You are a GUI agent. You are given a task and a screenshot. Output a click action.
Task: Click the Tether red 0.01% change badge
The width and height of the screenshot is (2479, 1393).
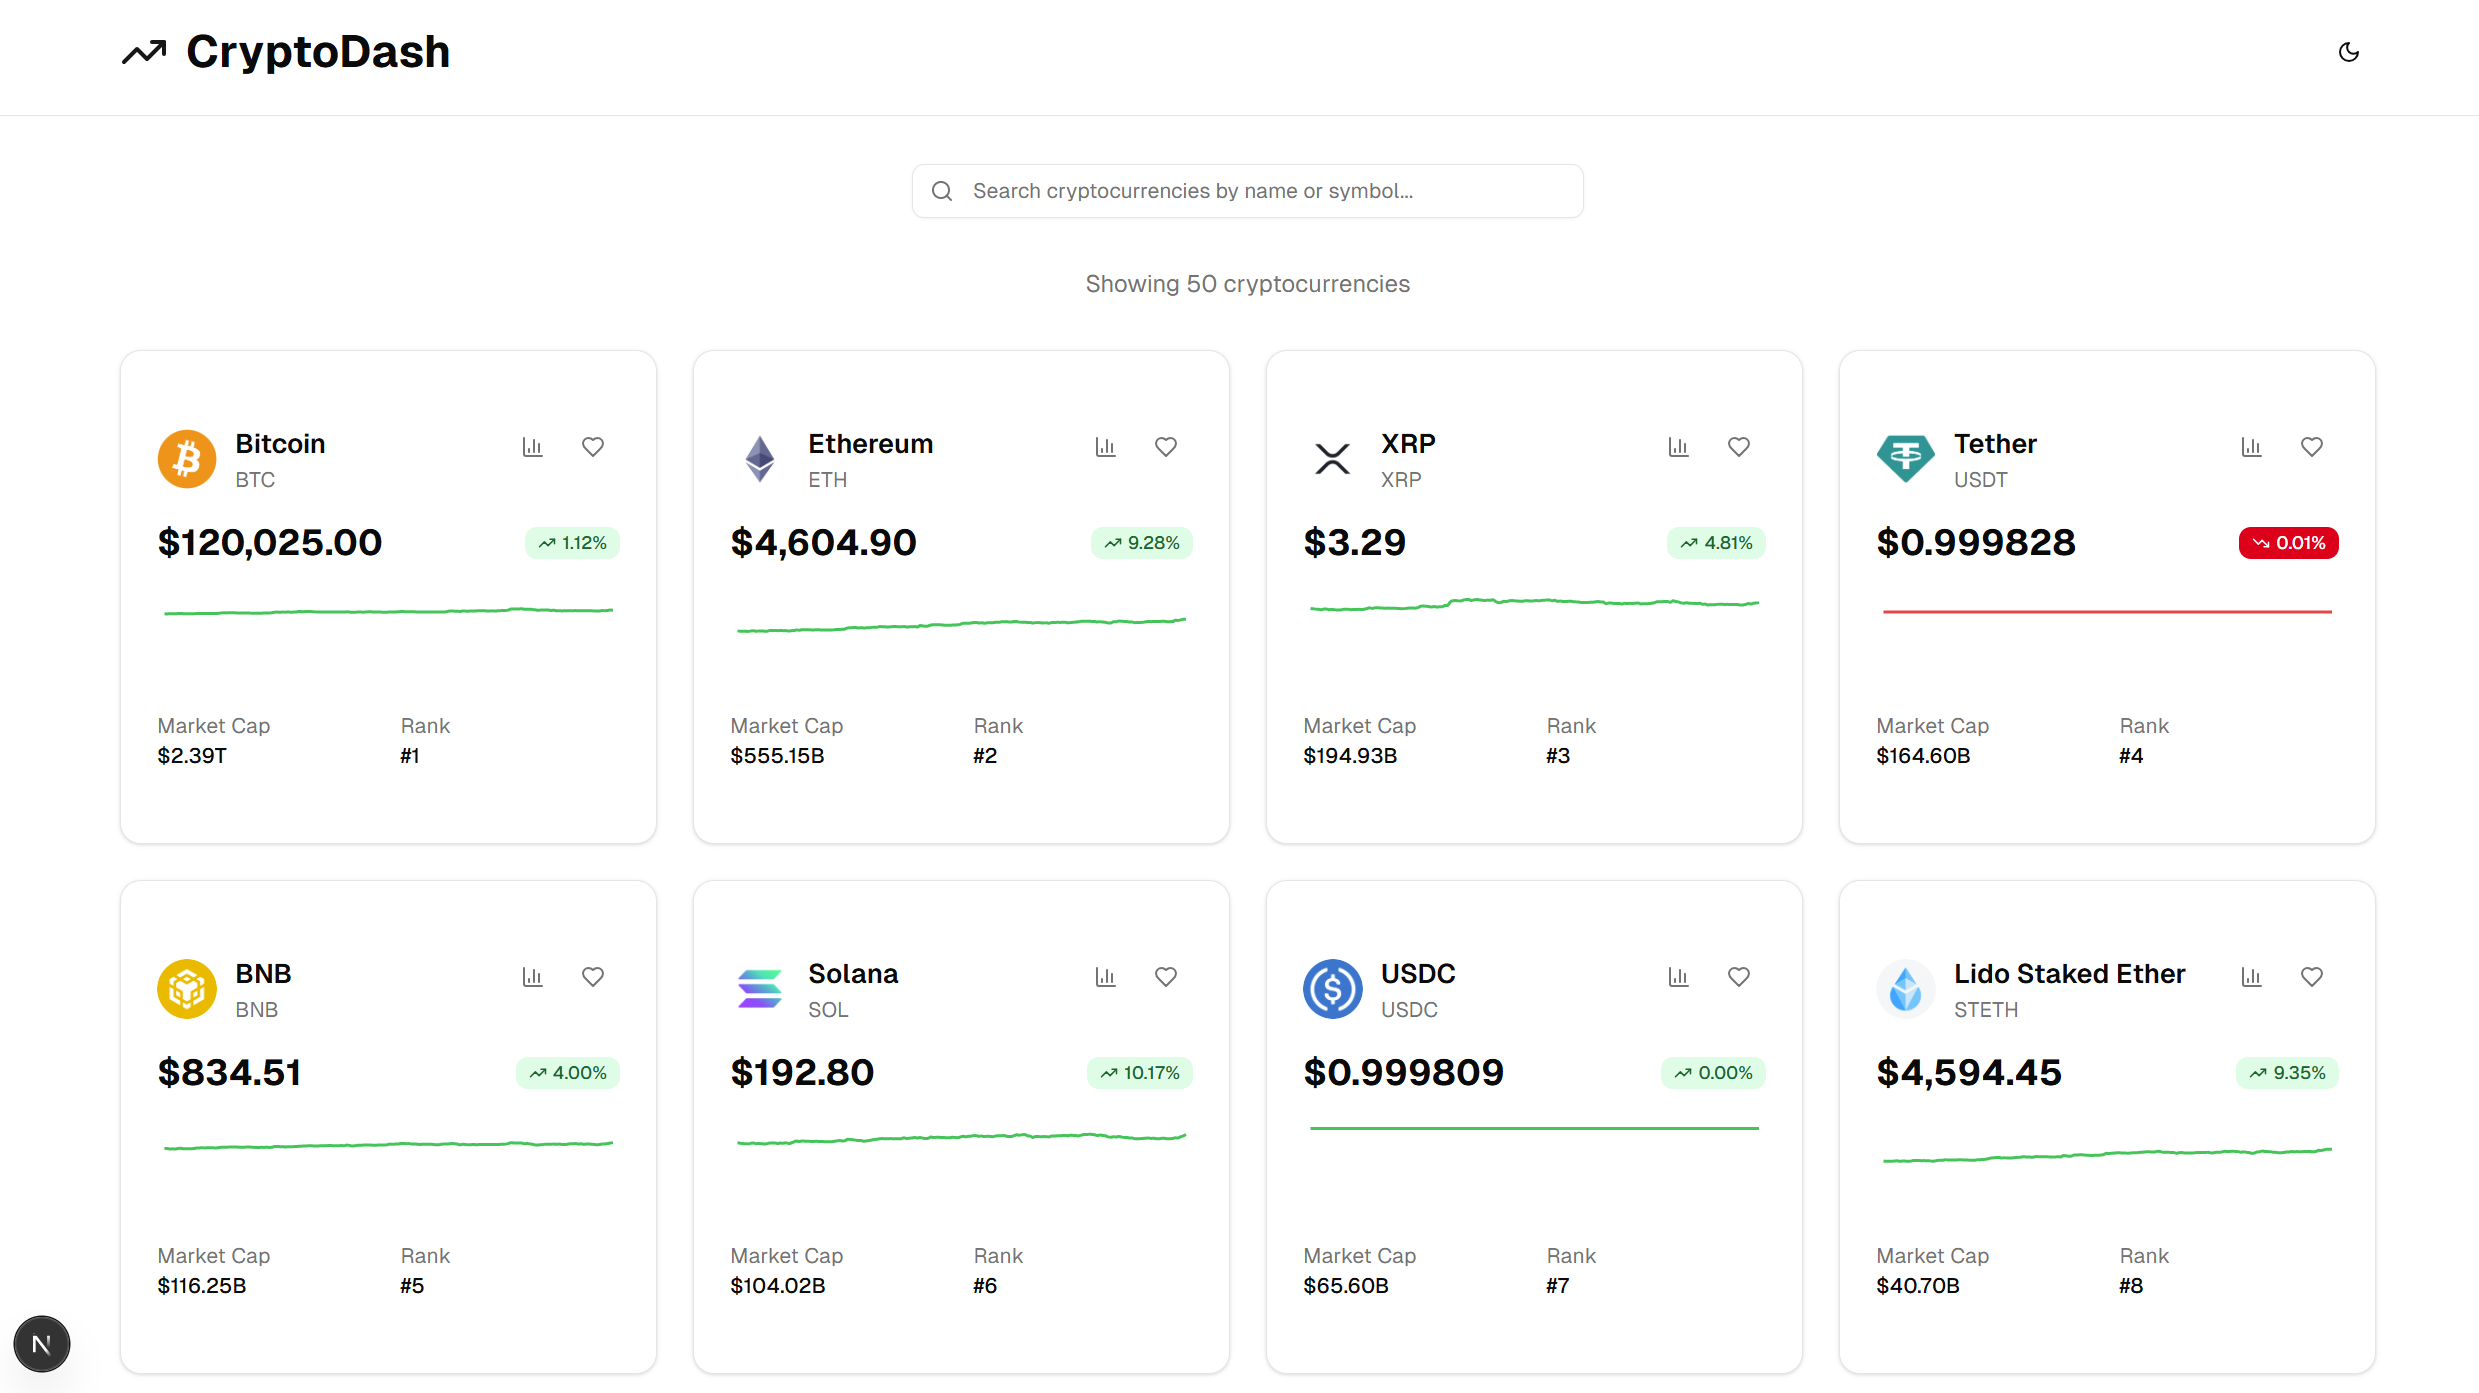point(2288,543)
